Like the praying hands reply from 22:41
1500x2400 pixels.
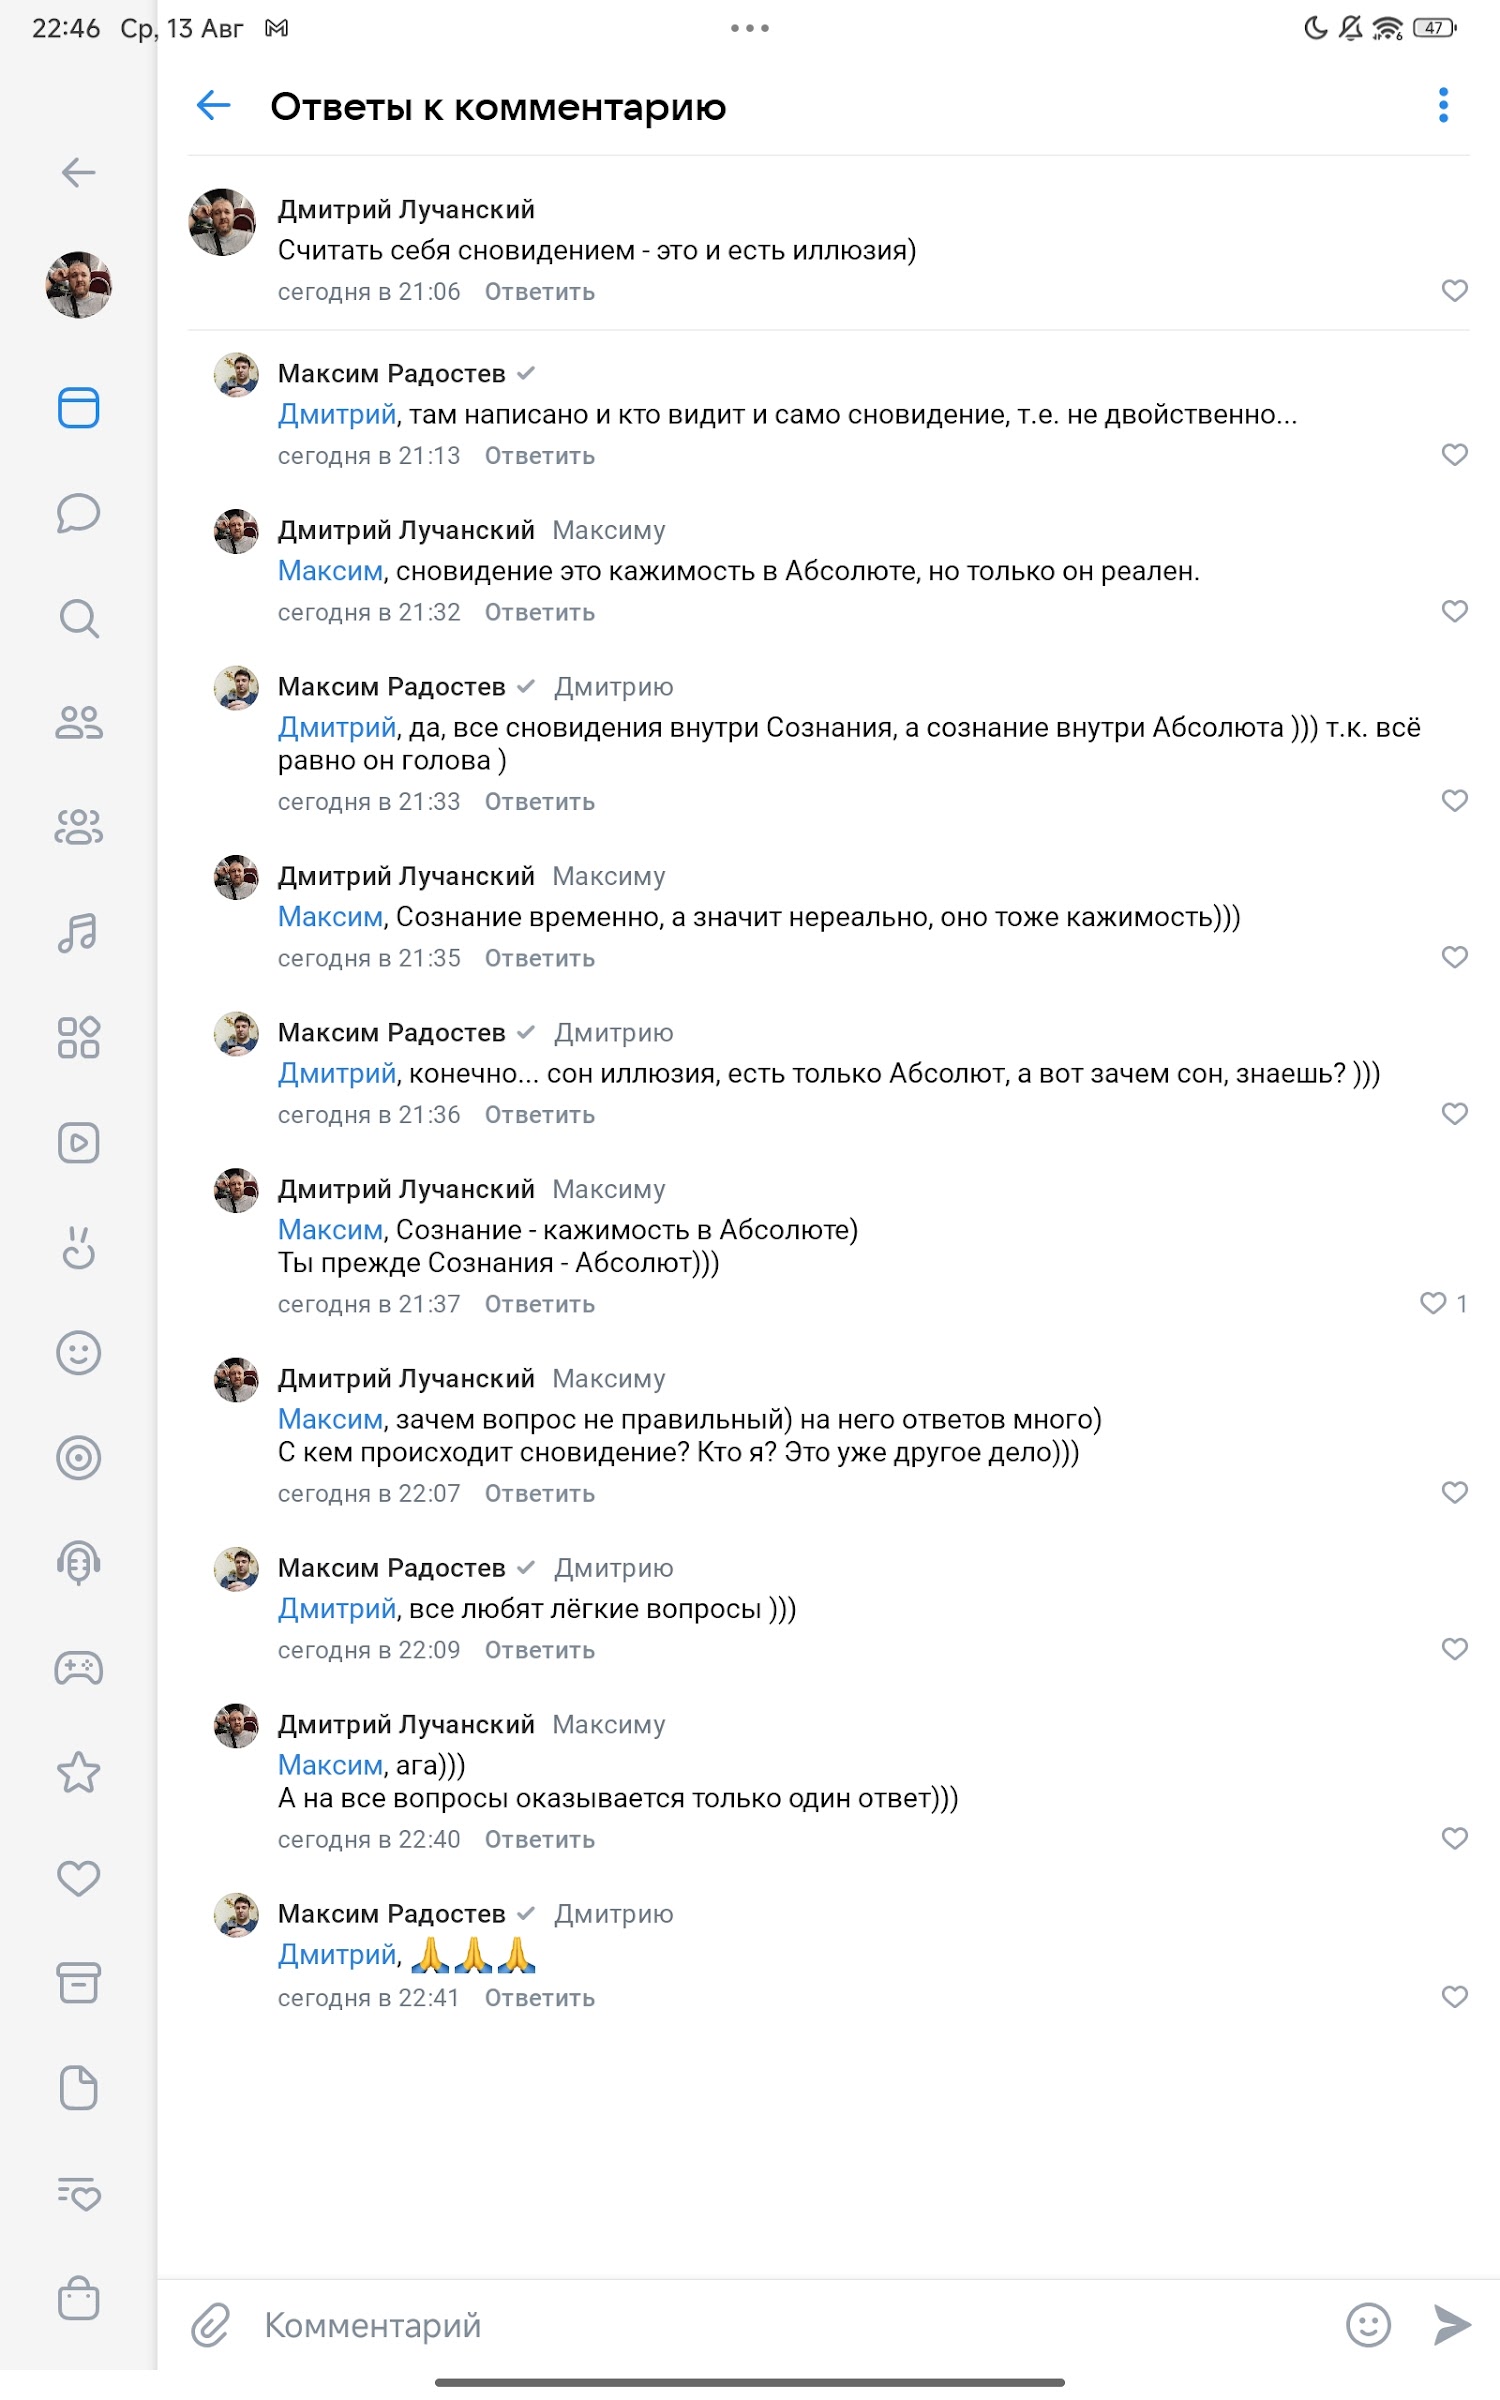point(1454,1997)
